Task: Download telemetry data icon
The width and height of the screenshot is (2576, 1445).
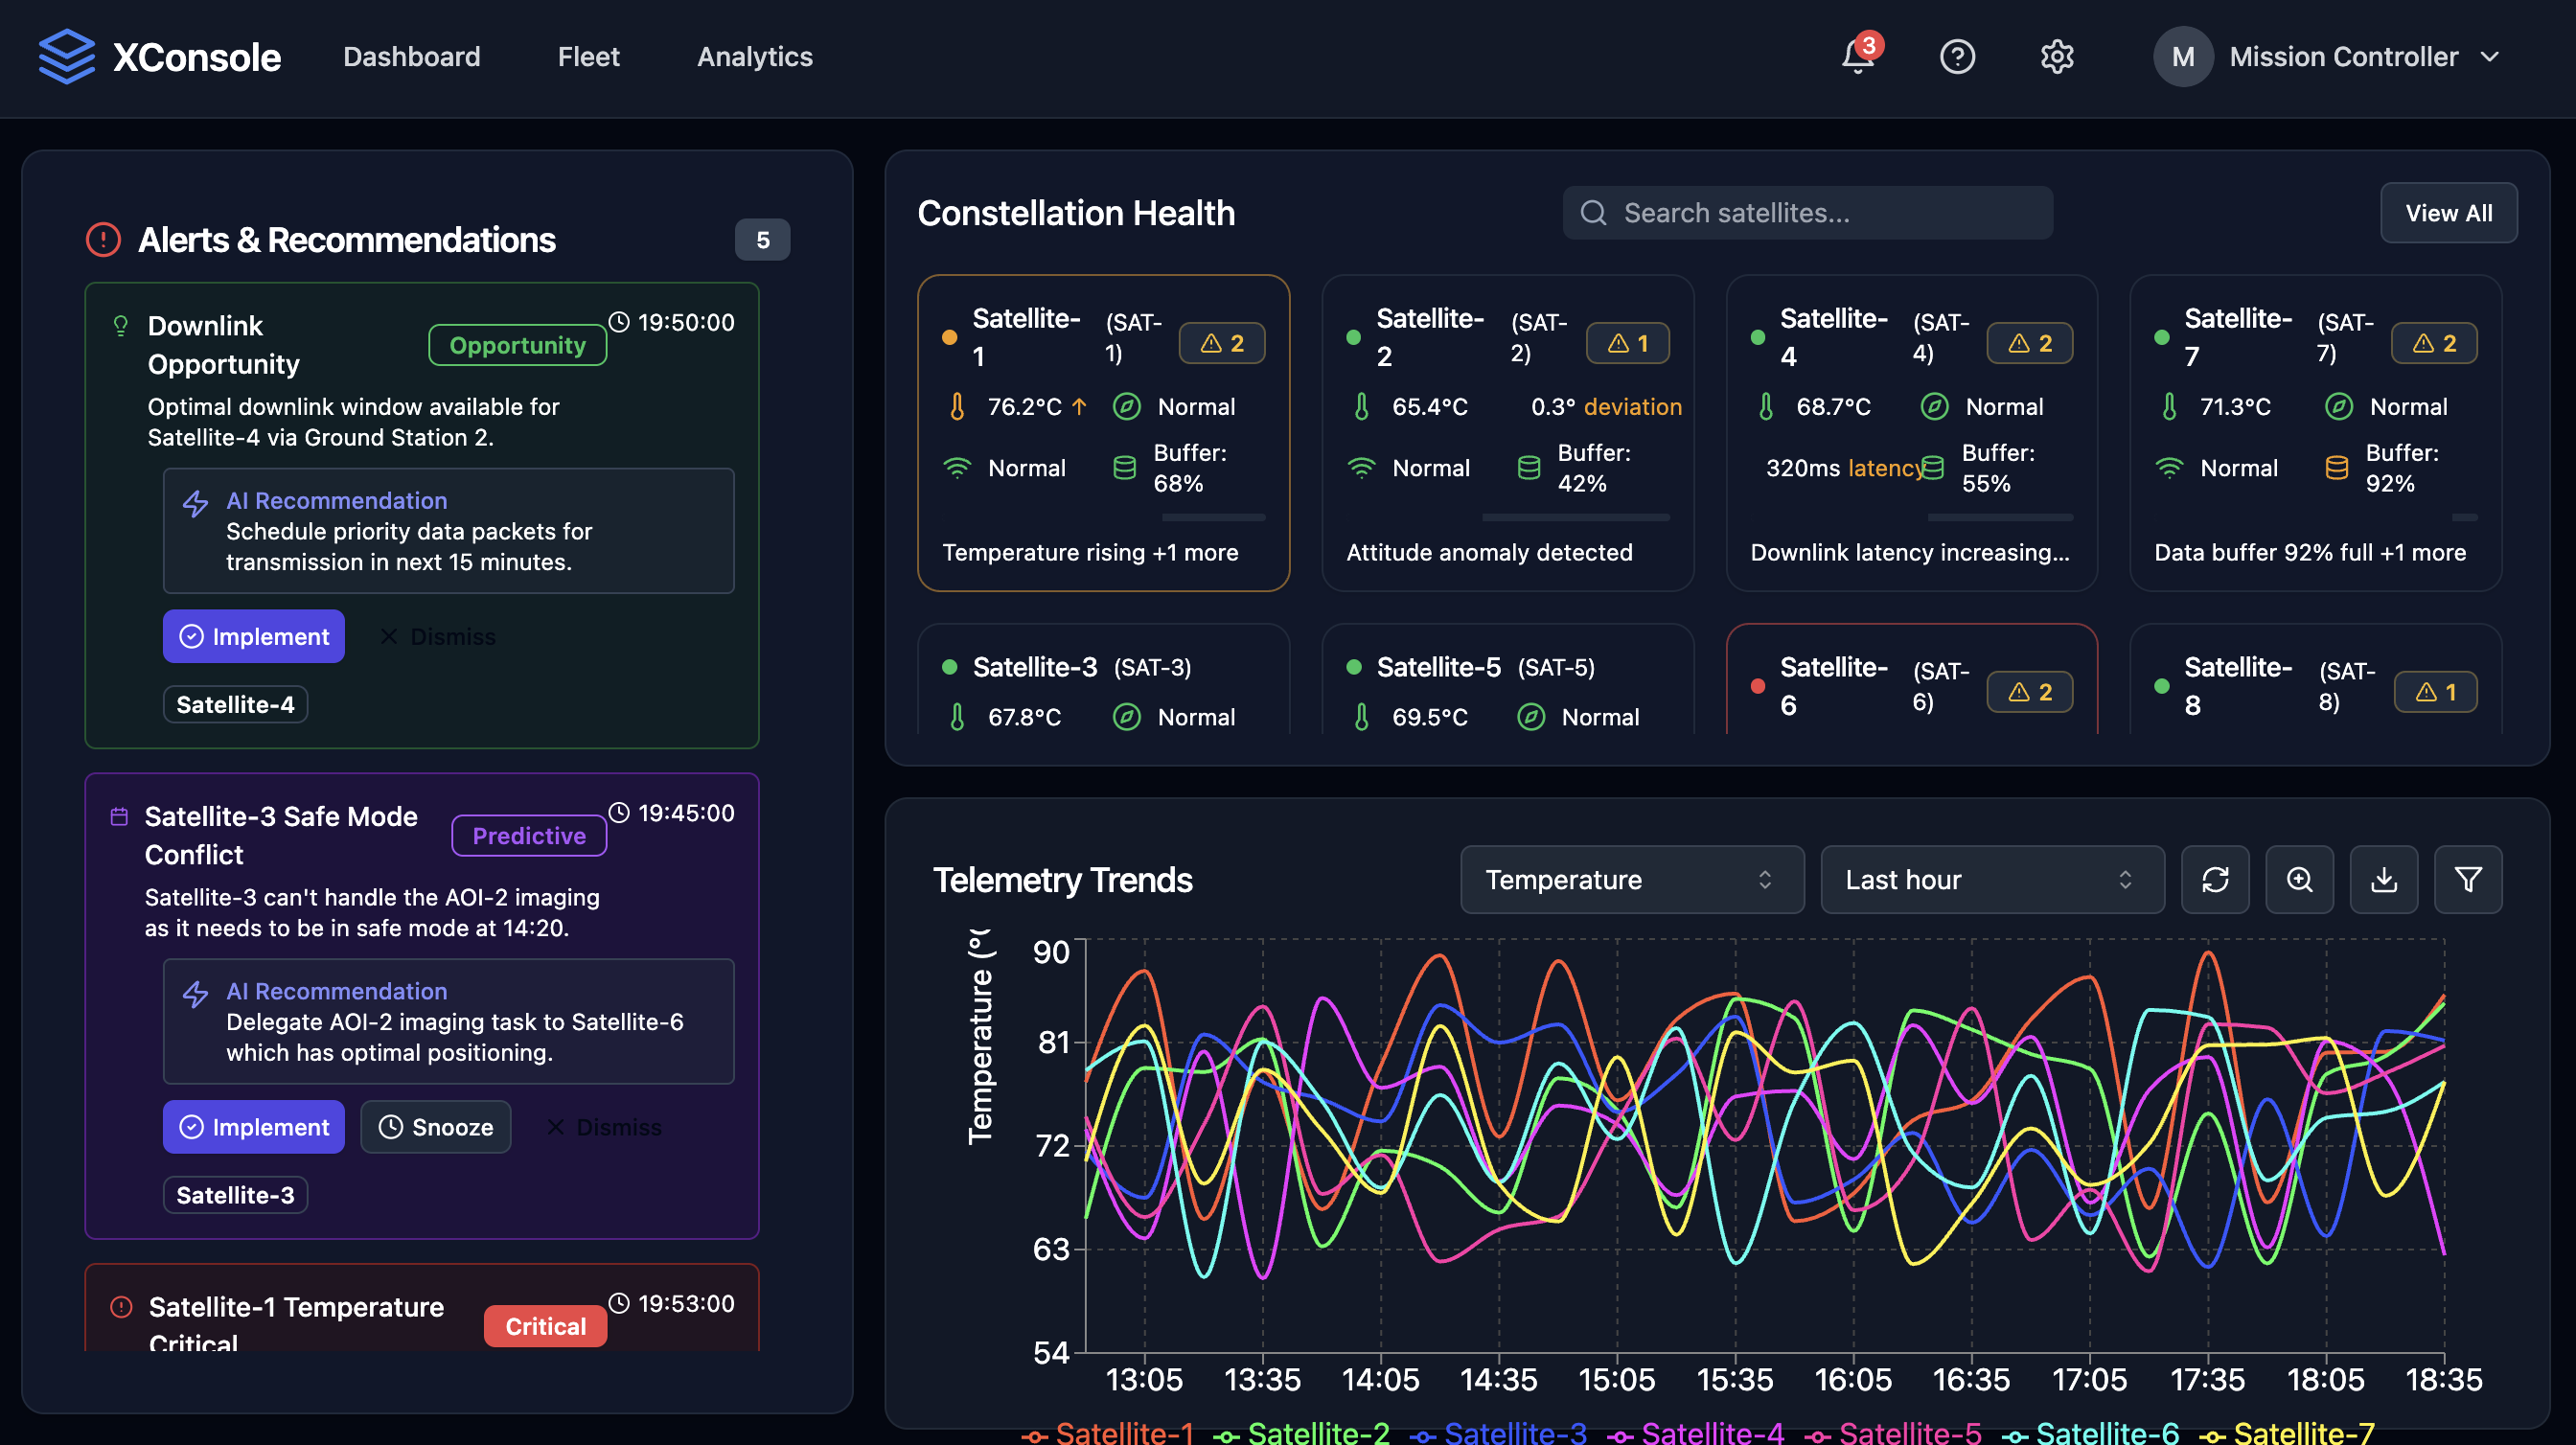Action: [x=2383, y=880]
